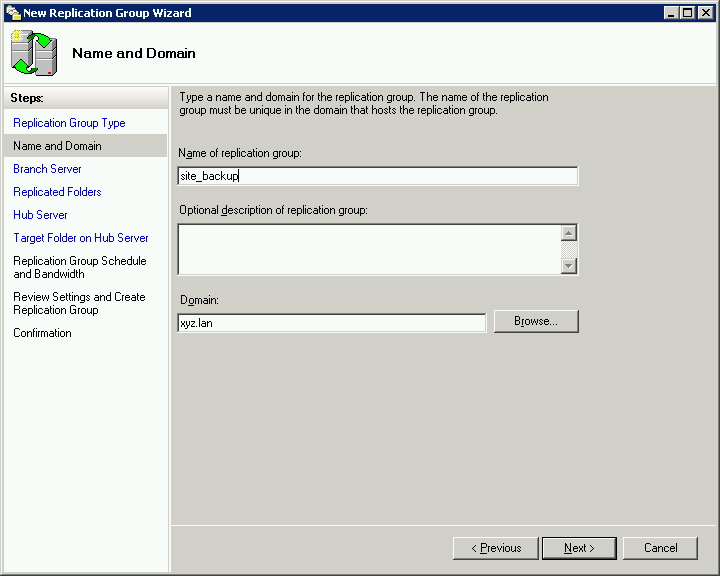Image resolution: width=720 pixels, height=576 pixels.
Task: Open Target Folder on Hub Server step
Action: [x=80, y=238]
